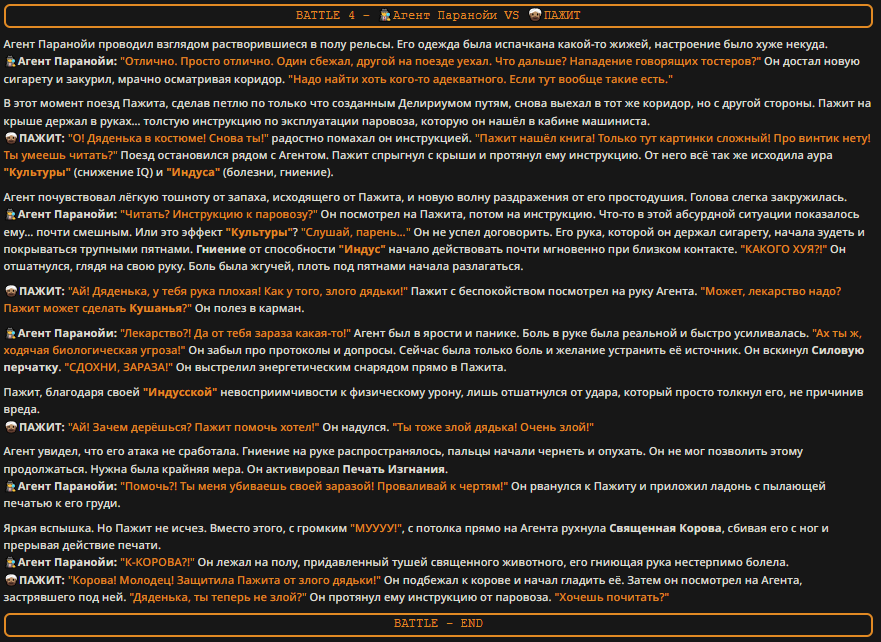Viewport: 881px width, 642px height.
Task: Click the agent avatar before "Отлично. Просто отлично"
Action: click(10, 61)
